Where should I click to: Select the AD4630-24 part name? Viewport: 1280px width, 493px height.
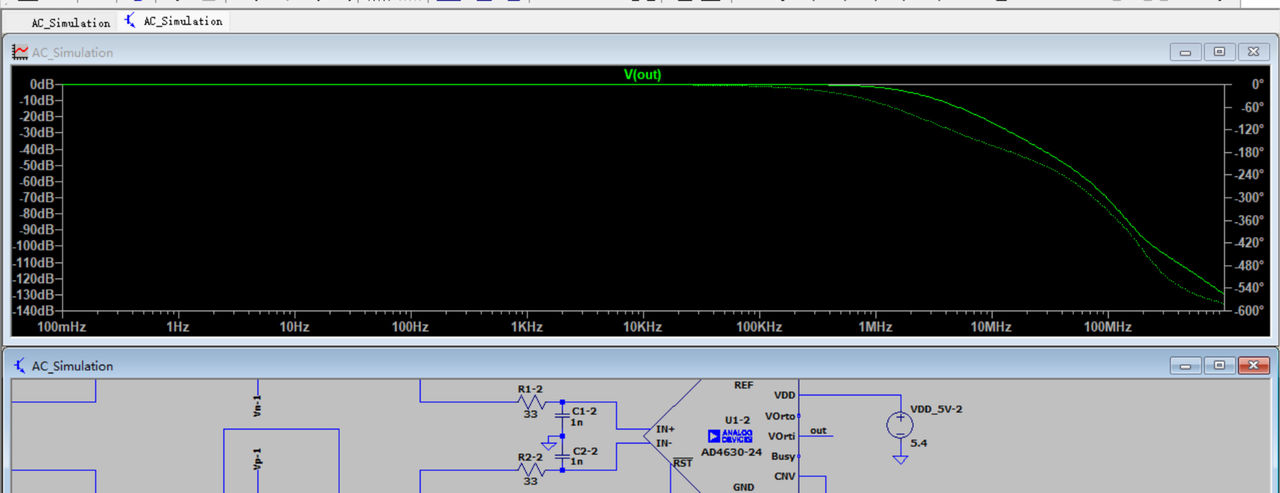731,452
